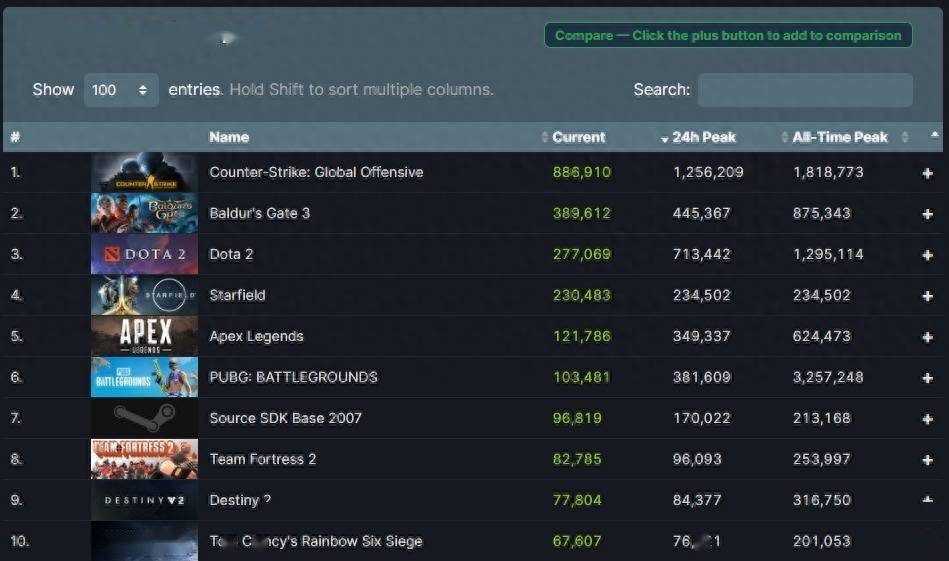Click all-time peak value 3,257,248
The width and height of the screenshot is (949, 561).
tap(828, 377)
